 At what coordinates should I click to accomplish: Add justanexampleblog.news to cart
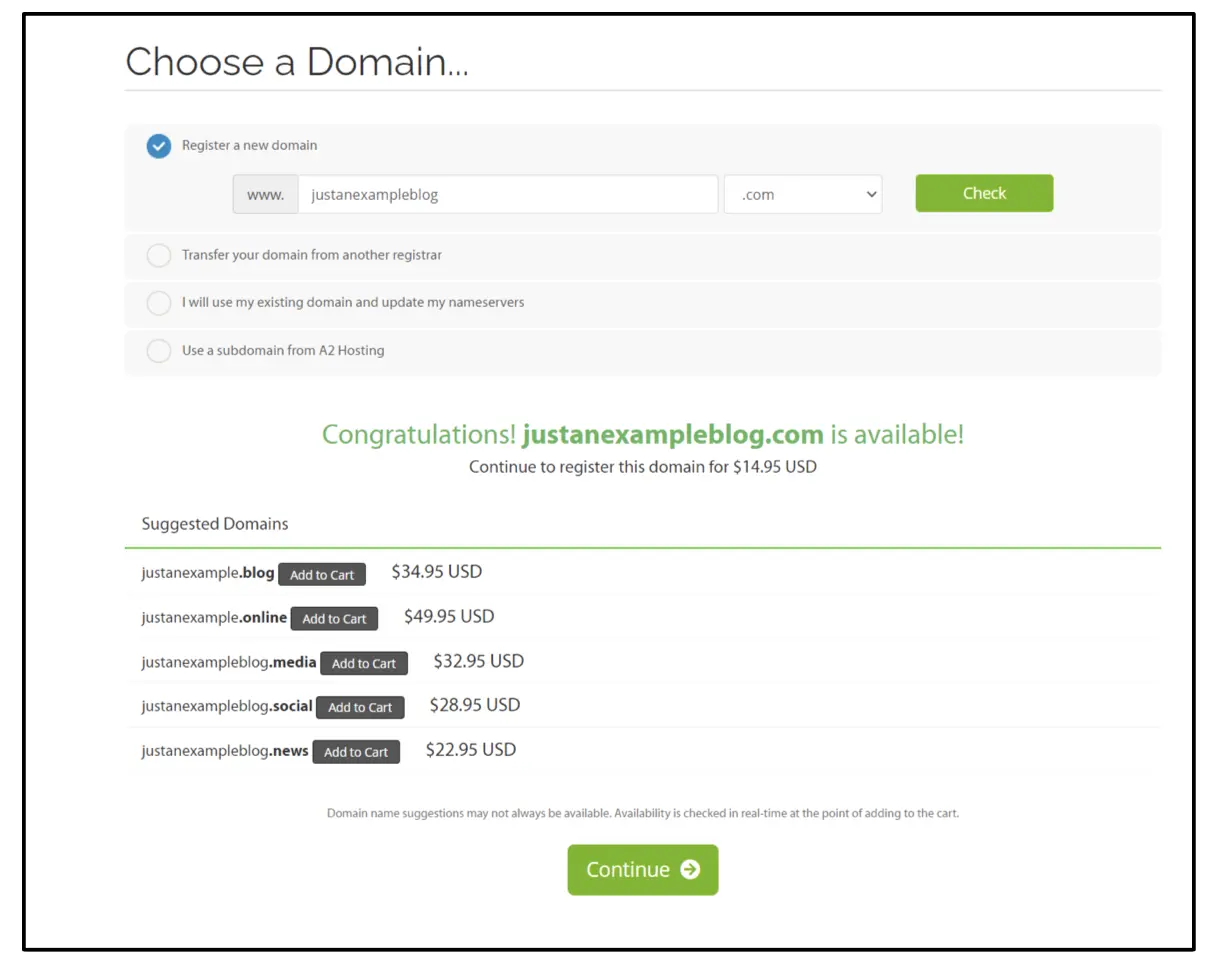pos(356,752)
